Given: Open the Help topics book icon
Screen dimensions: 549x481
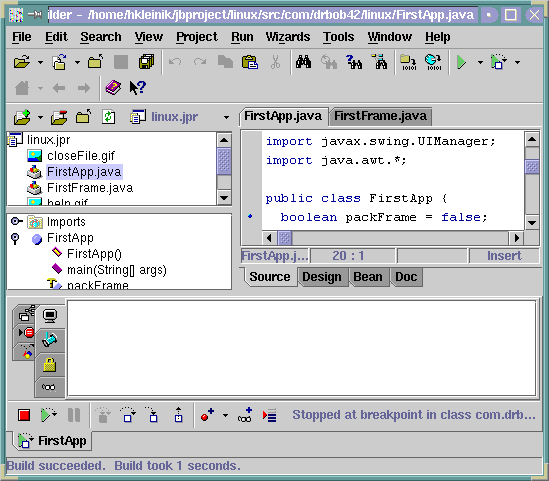Looking at the screenshot, I should point(113,88).
